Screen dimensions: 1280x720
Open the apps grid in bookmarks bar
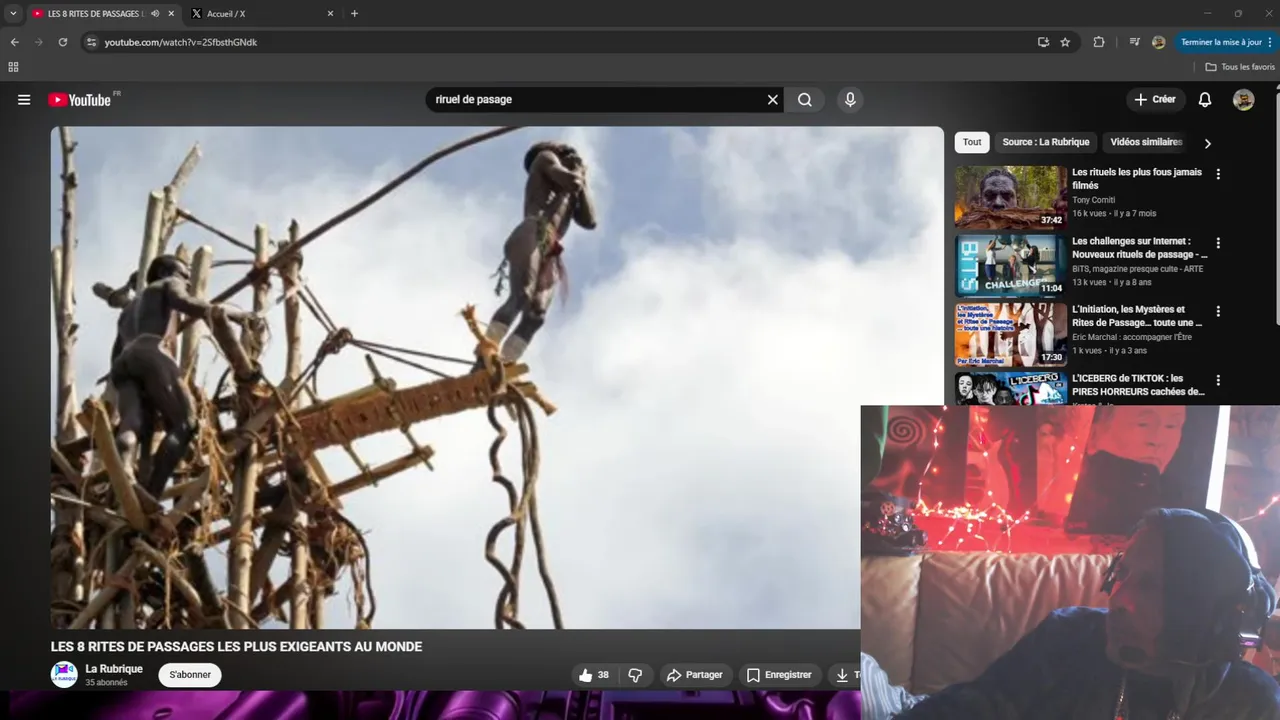[13, 67]
